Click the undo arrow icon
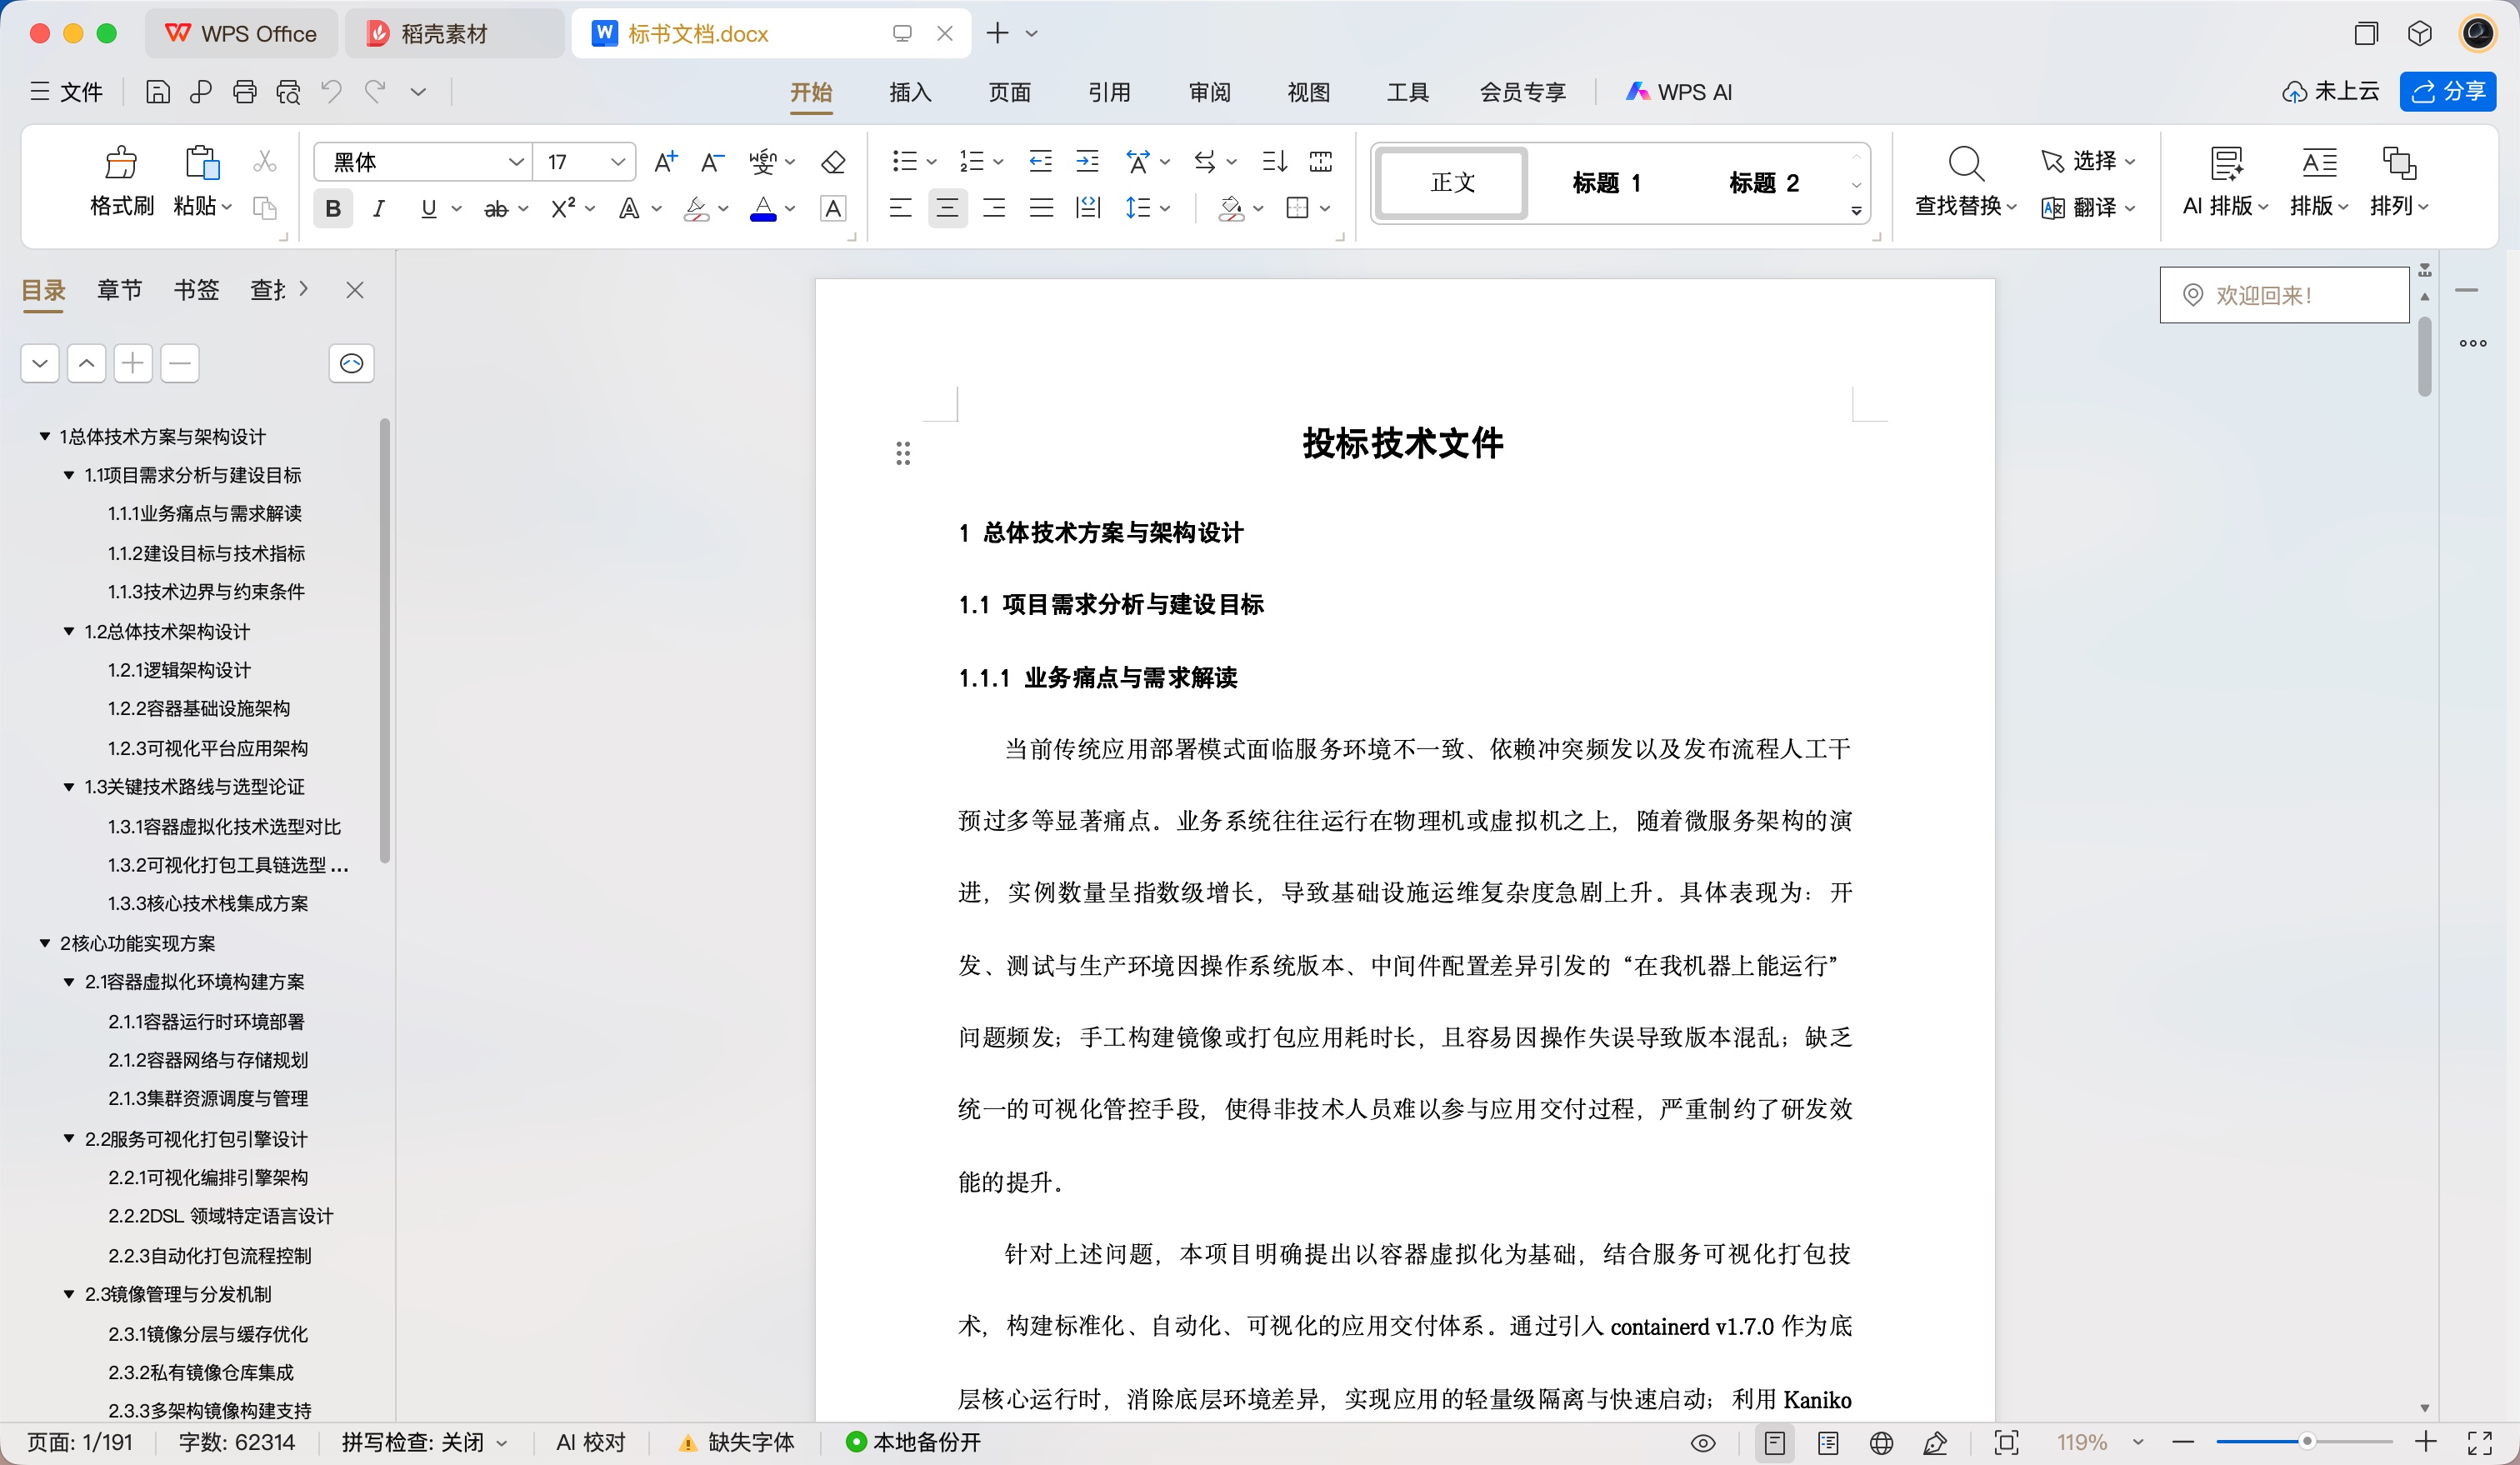 [331, 92]
